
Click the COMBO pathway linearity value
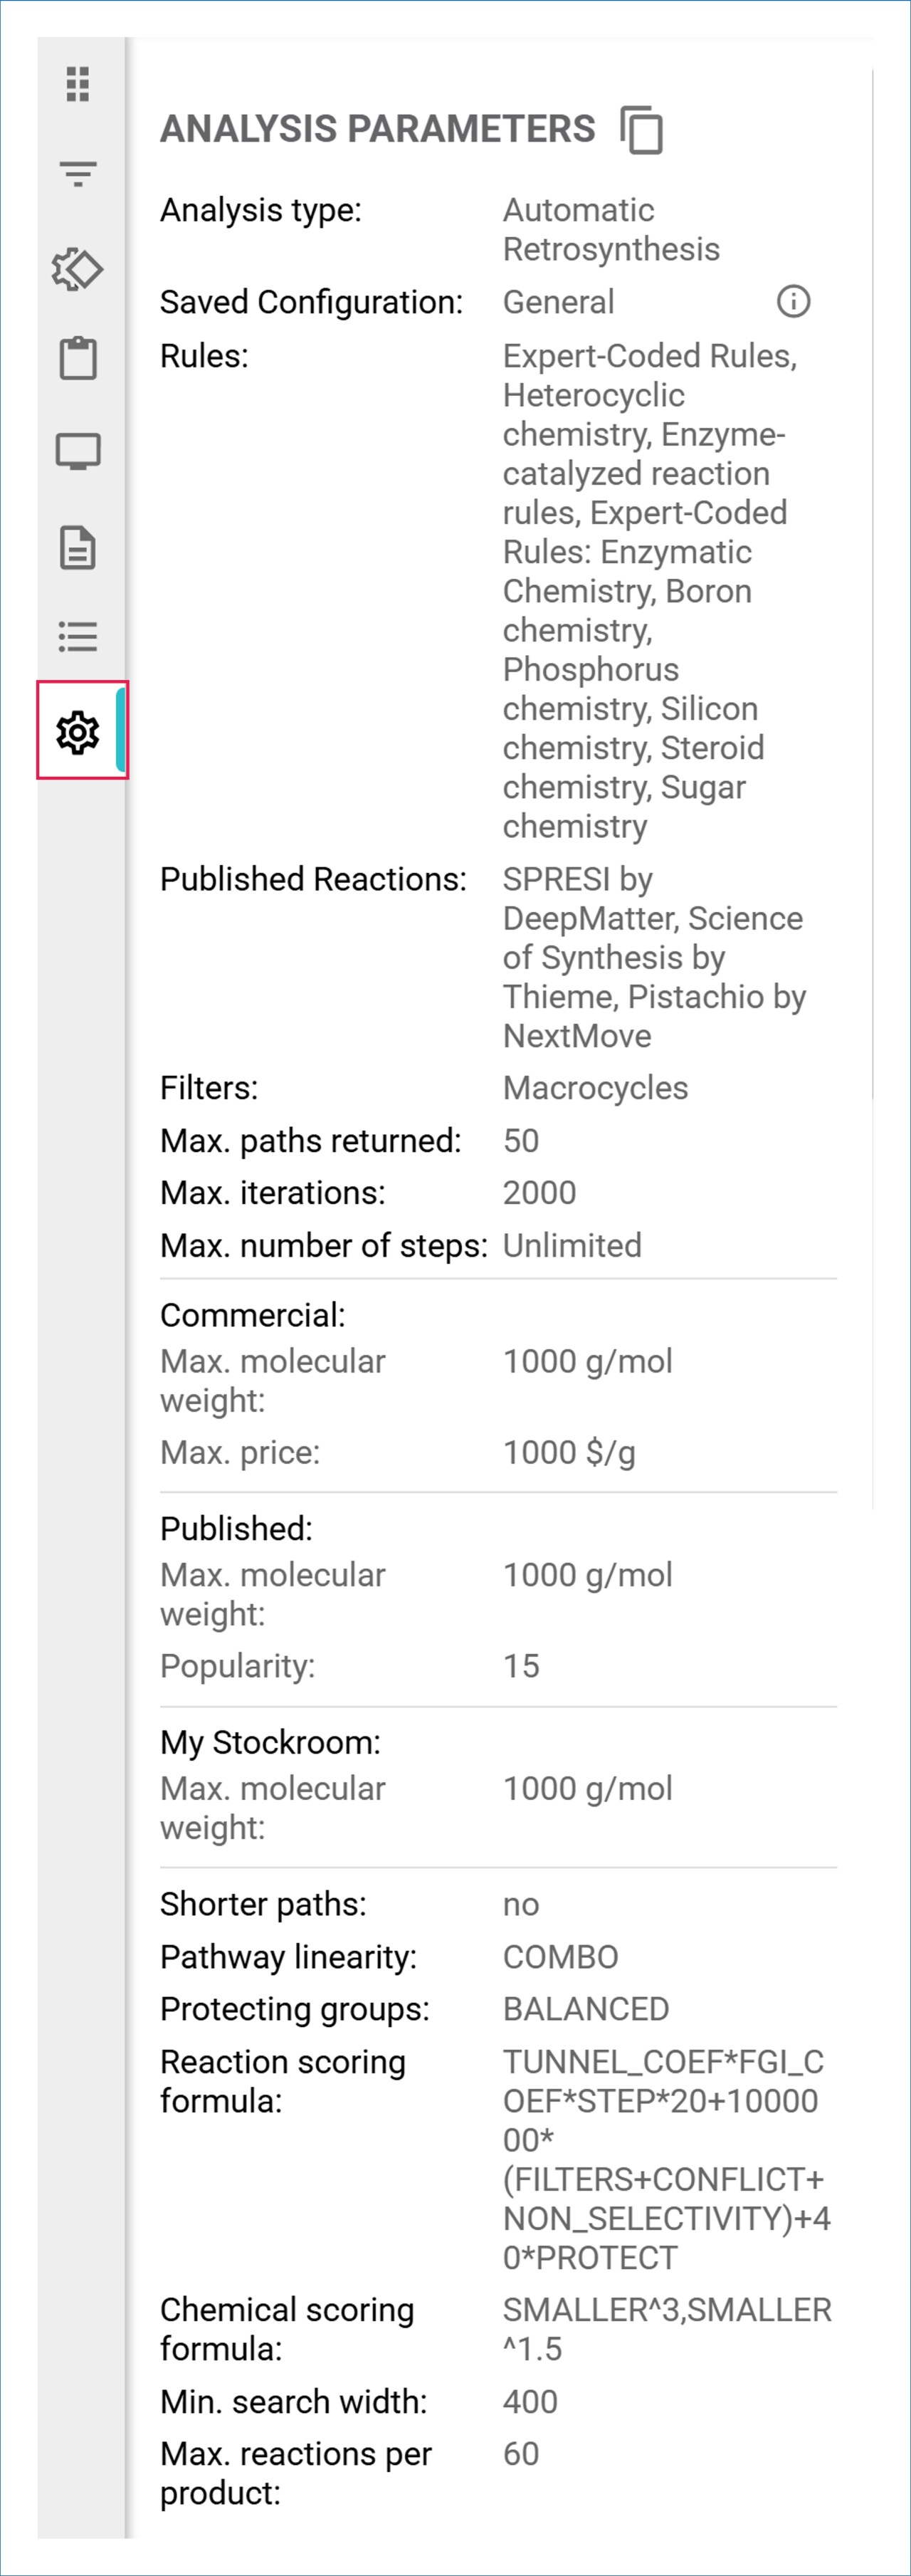(x=560, y=1957)
